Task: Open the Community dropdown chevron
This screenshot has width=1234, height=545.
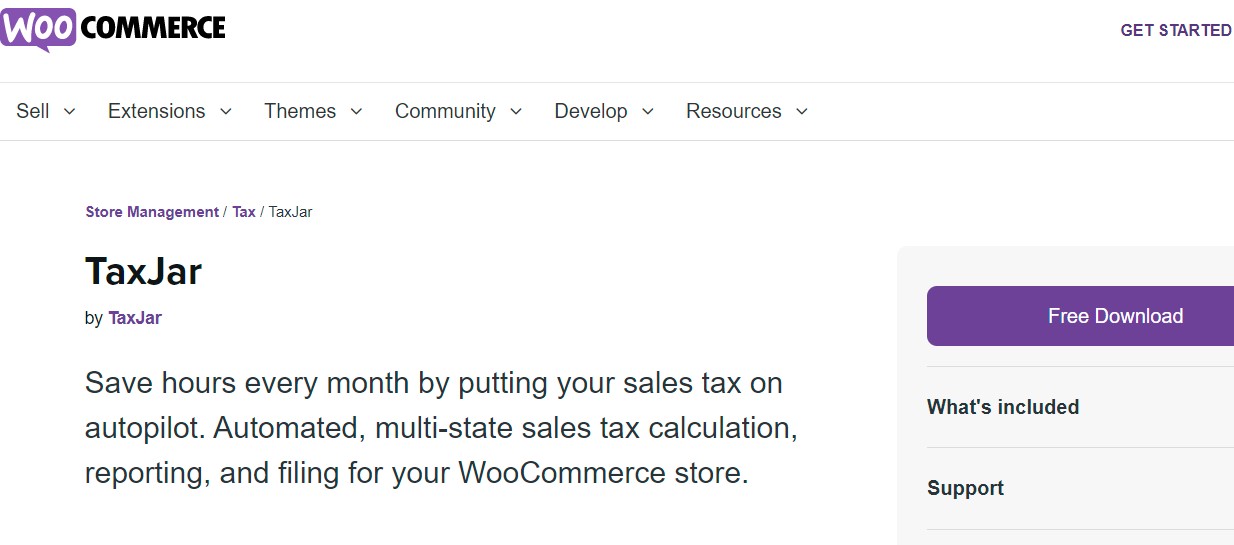Action: click(x=516, y=112)
